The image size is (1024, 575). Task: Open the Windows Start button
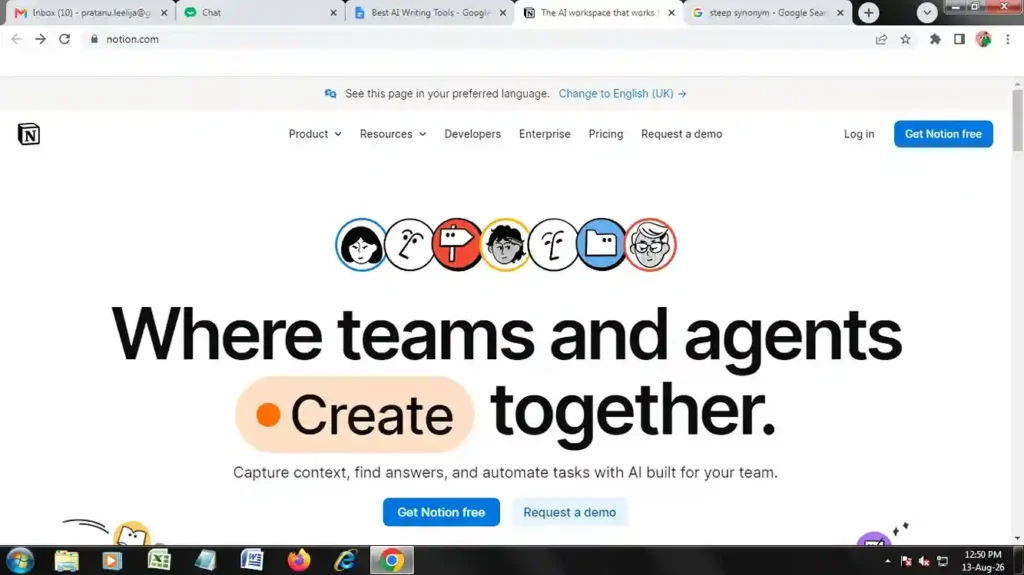coord(20,561)
